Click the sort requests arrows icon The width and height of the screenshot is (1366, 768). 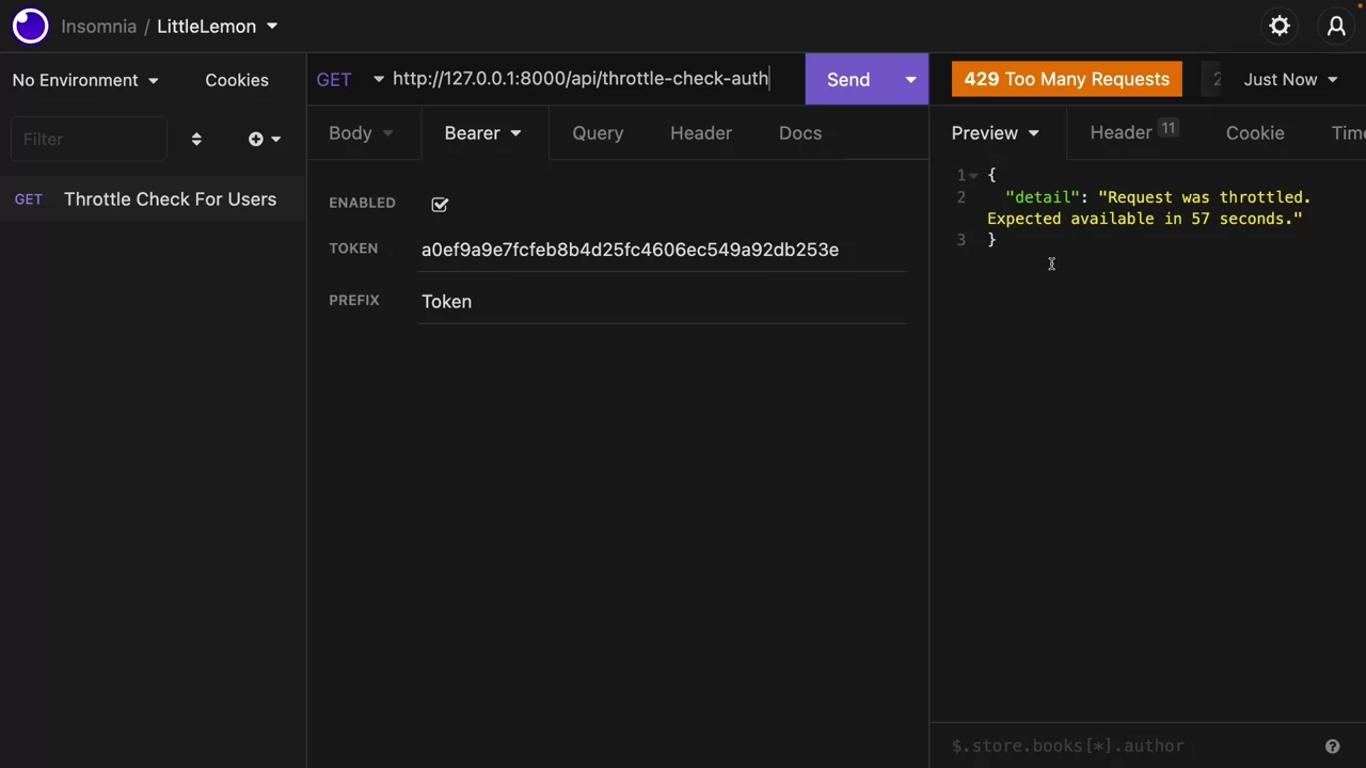tap(196, 139)
